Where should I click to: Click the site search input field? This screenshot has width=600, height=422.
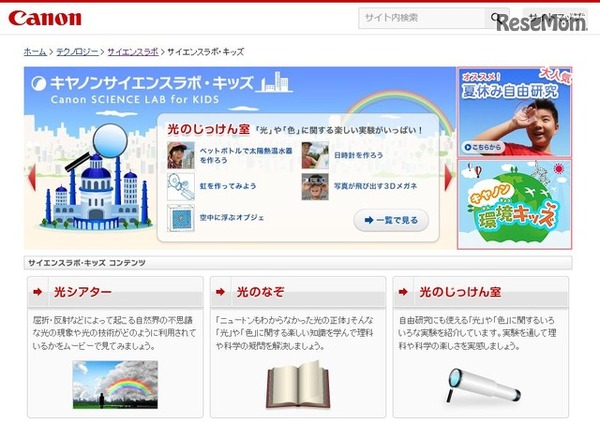coord(421,18)
